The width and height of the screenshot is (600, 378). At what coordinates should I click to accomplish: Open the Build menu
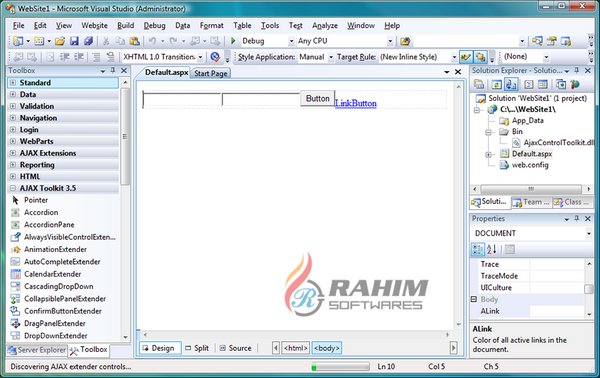point(126,26)
